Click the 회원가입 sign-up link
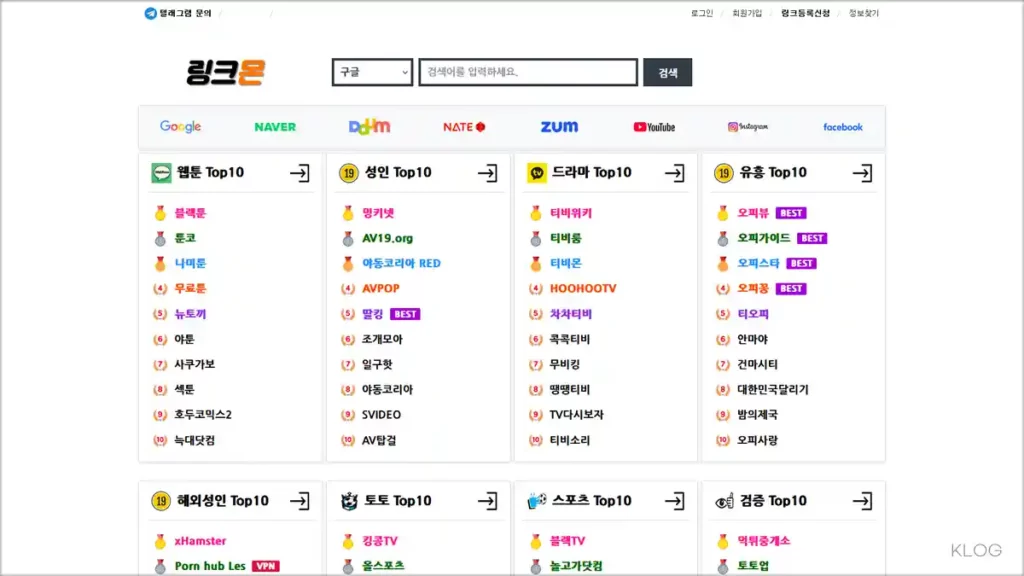This screenshot has width=1024, height=576. click(x=746, y=13)
